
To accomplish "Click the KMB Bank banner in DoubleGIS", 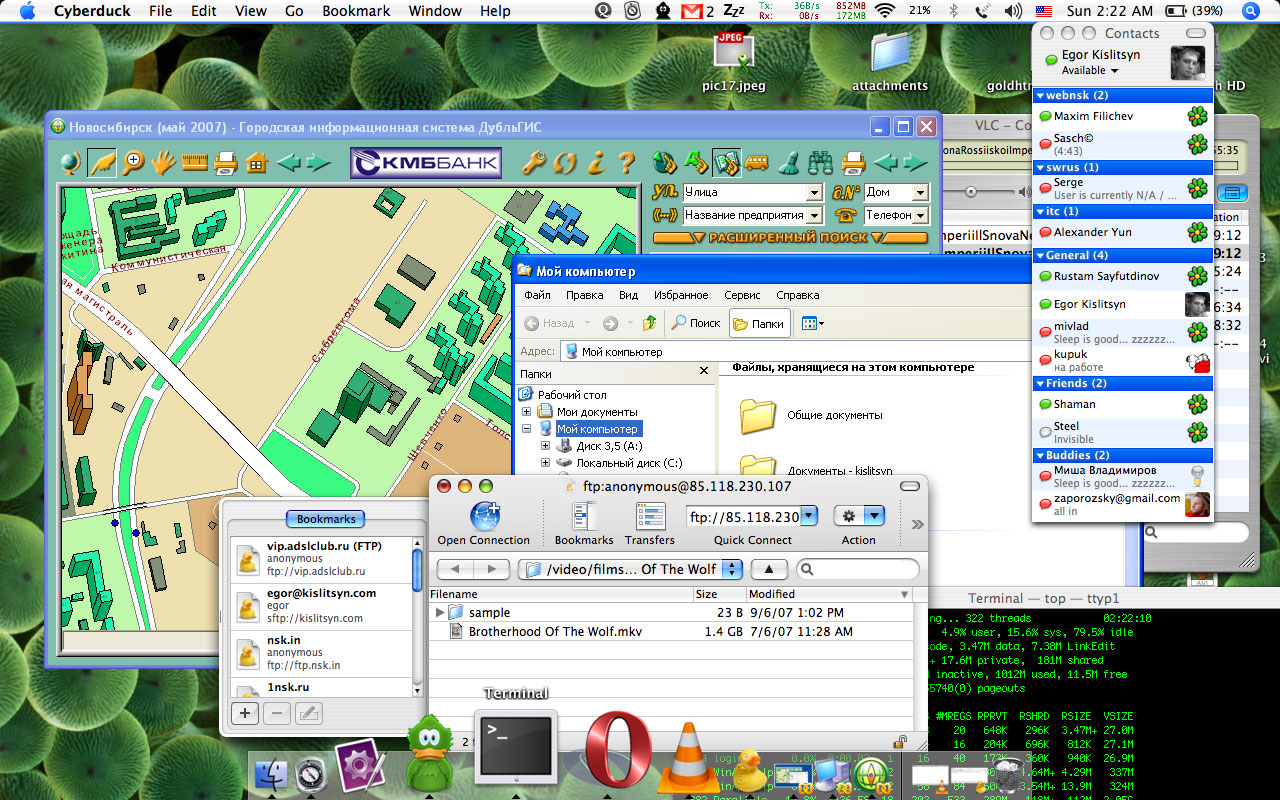I will (426, 163).
